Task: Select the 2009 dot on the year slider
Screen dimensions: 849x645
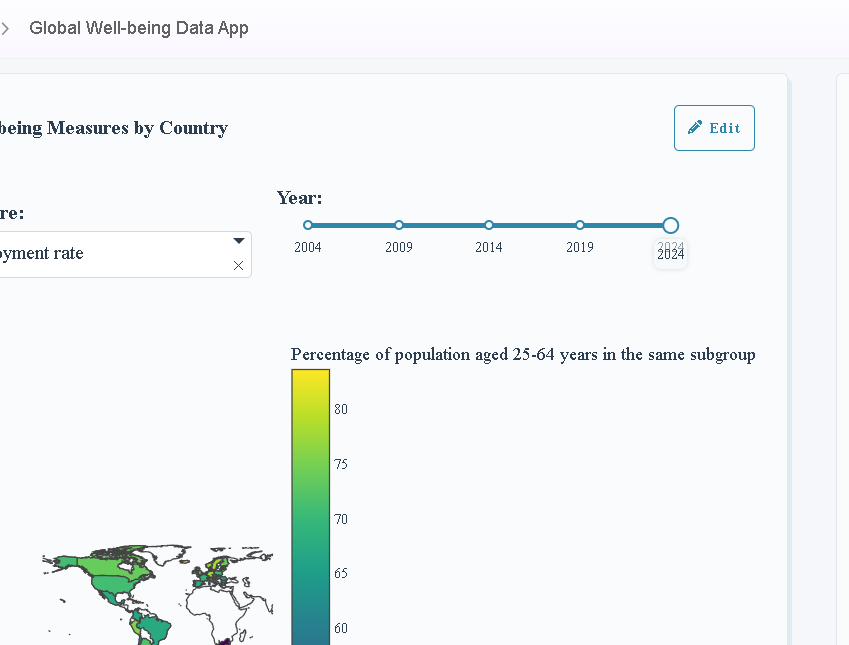Action: (x=399, y=225)
